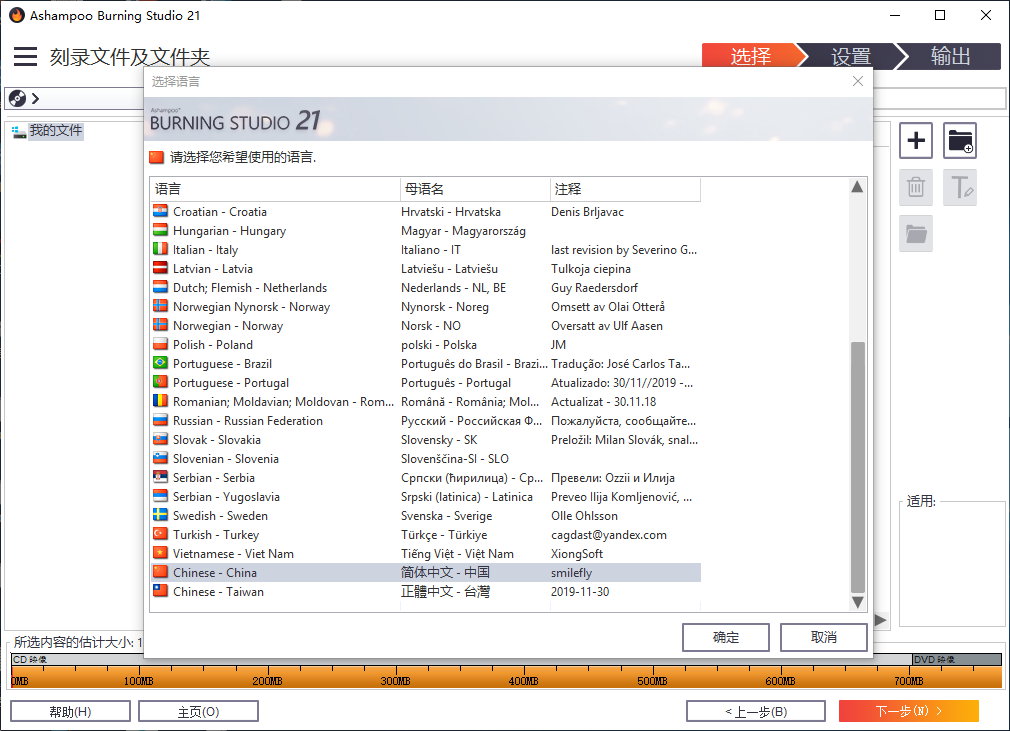
Task: Click the Russian flag icon
Action: coord(160,420)
